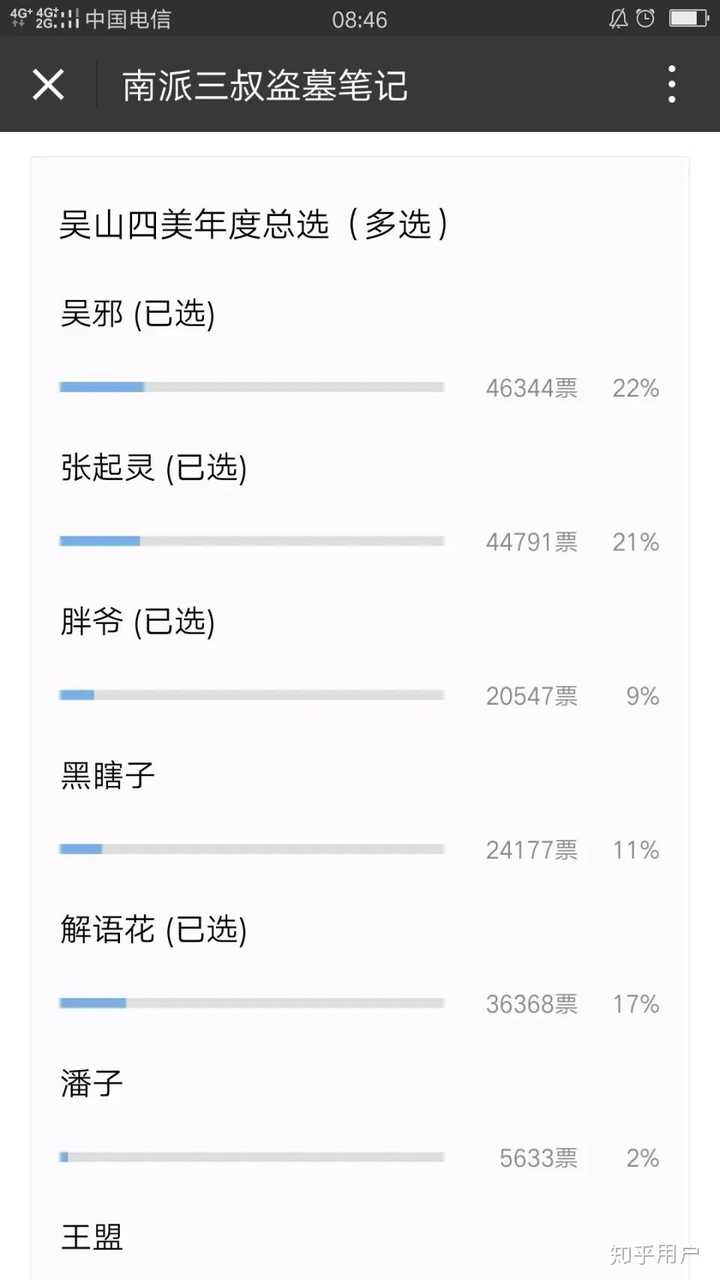Viewport: 720px width, 1280px height.
Task: Tap the battery icon in status bar
Action: coord(688,18)
